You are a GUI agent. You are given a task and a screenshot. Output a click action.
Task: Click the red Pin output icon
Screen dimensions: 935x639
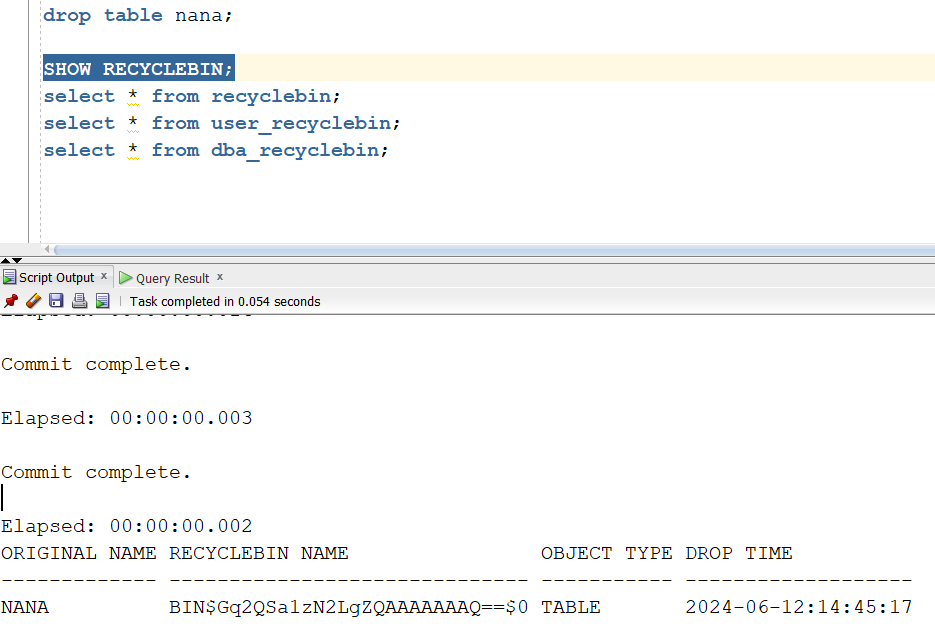[11, 301]
